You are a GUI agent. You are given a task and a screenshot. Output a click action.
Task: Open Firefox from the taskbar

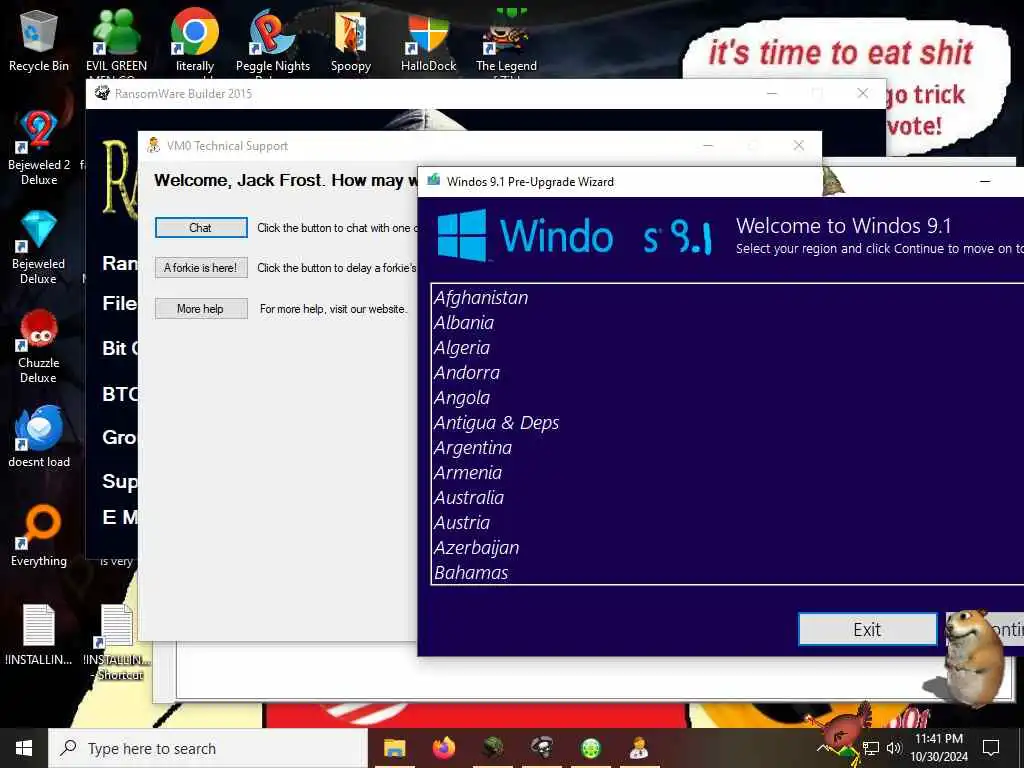[x=443, y=748]
